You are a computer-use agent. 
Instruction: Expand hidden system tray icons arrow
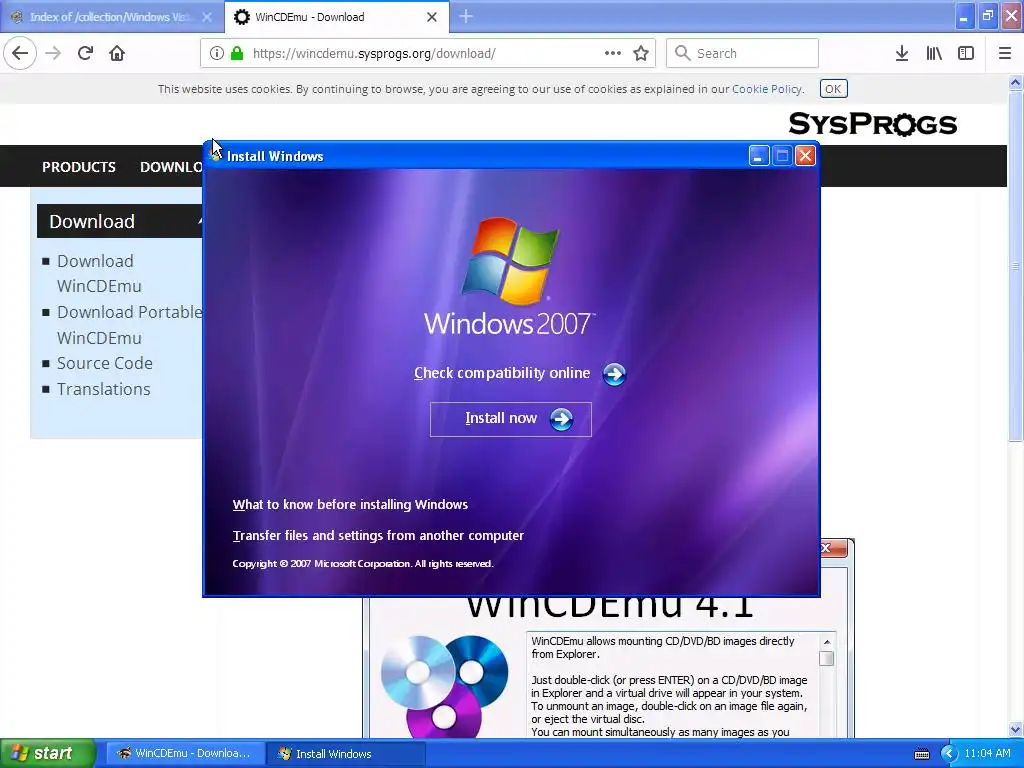949,754
